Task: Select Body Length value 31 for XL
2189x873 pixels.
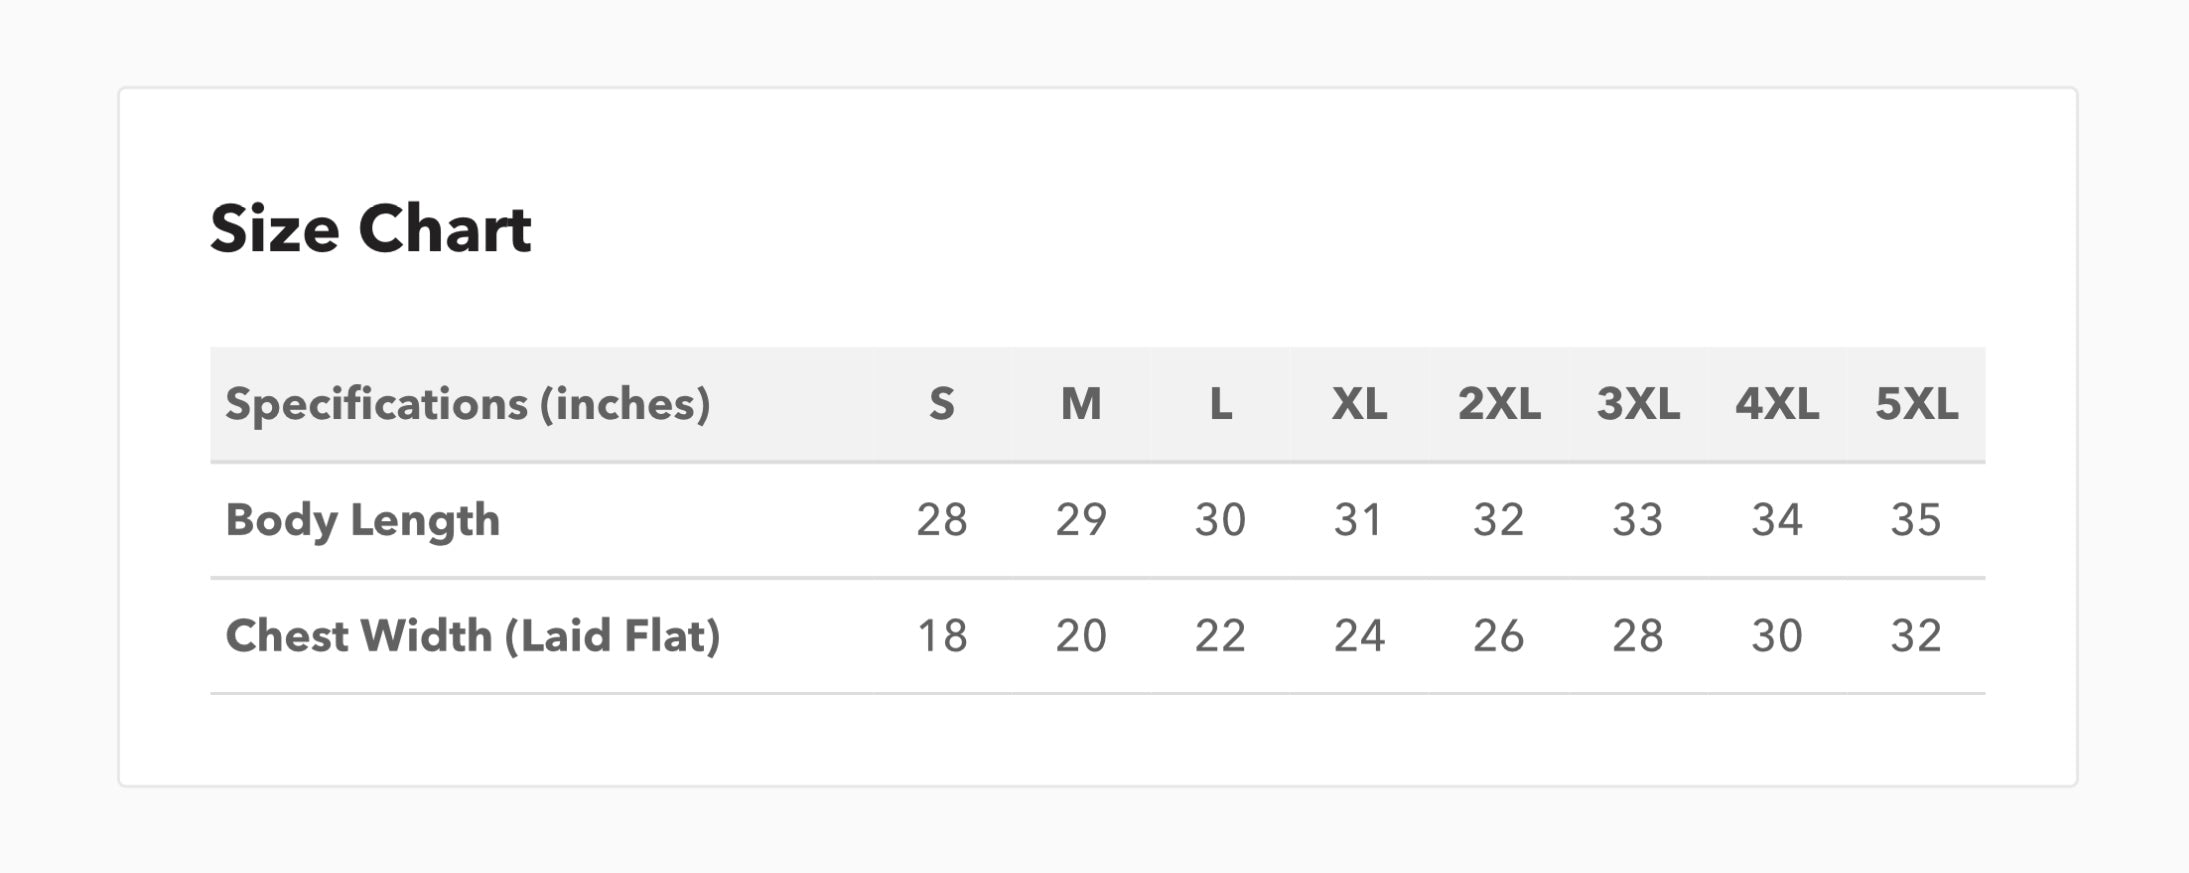Action: [1359, 520]
